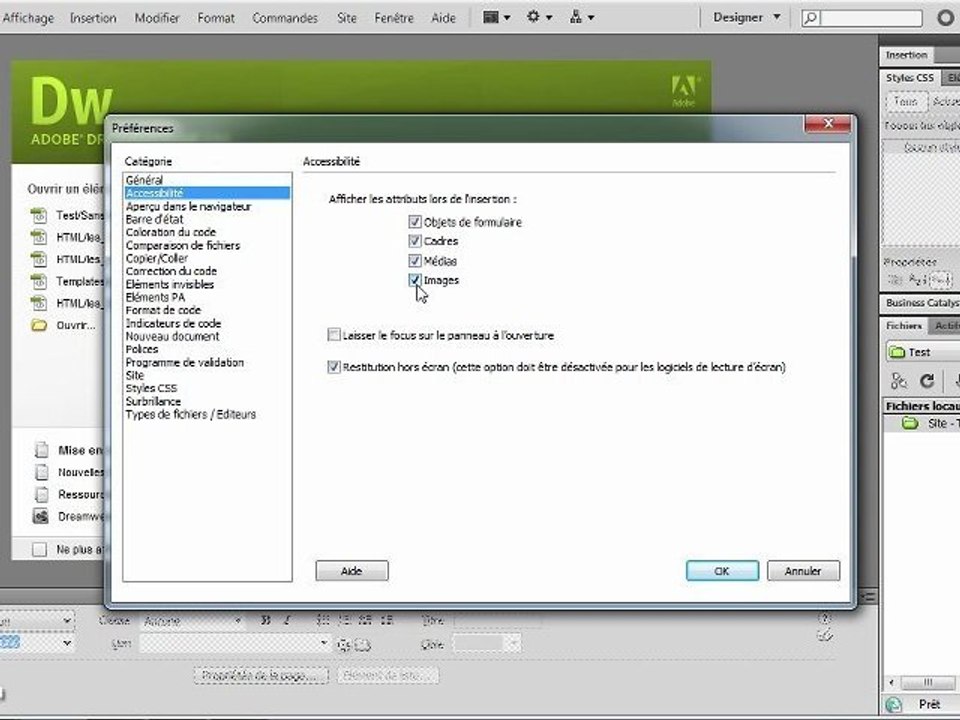This screenshot has width=960, height=720.
Task: Switch to the Styles CSS tab
Action: click(910, 78)
